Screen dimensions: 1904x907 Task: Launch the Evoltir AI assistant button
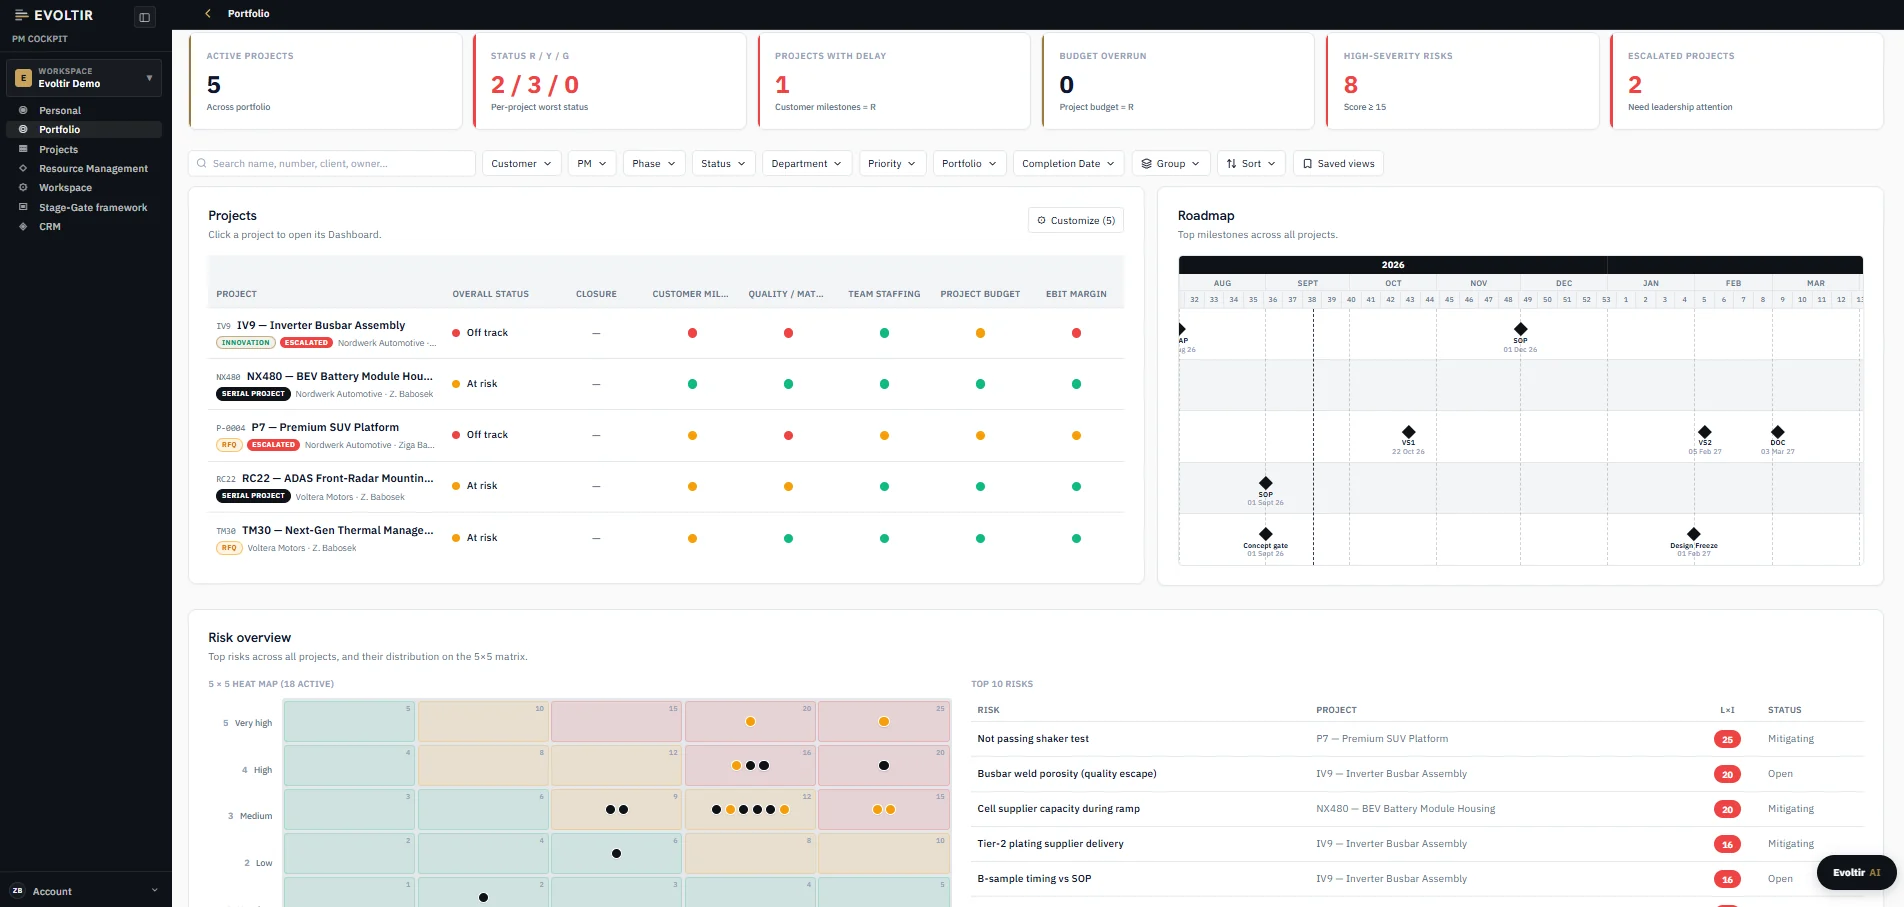pyautogui.click(x=1856, y=872)
